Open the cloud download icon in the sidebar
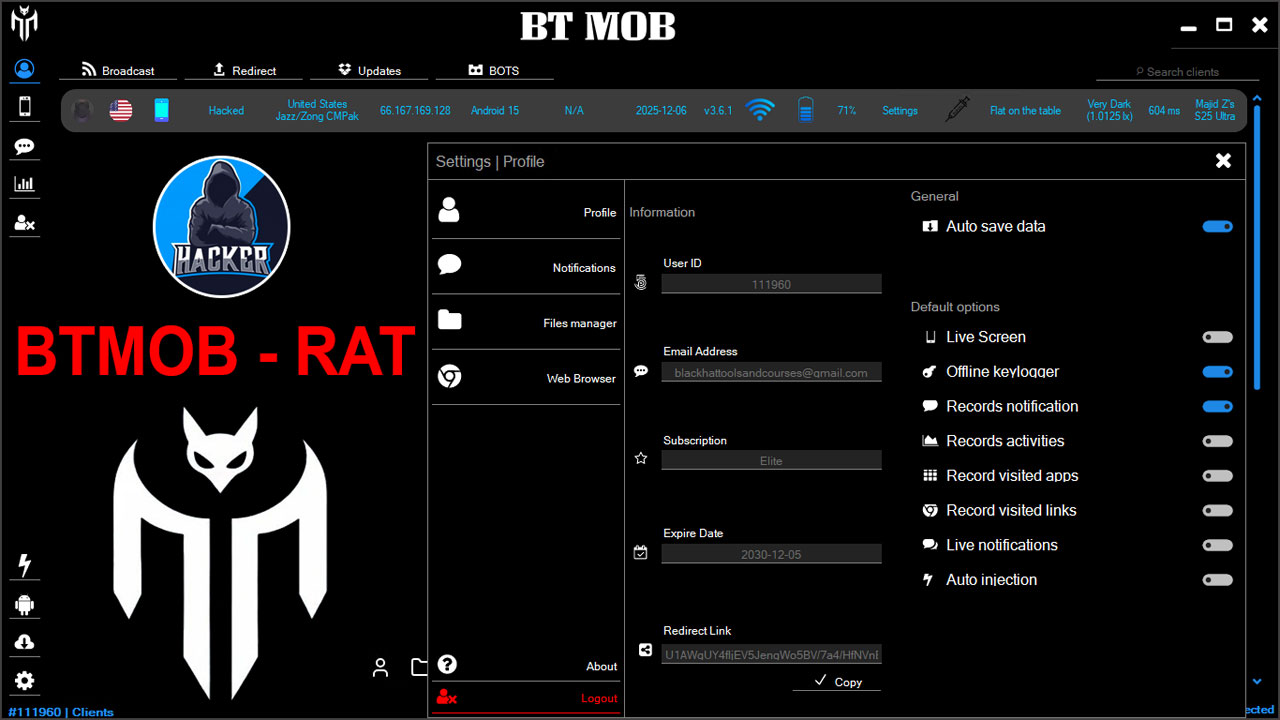Viewport: 1280px width, 720px height. pos(24,642)
